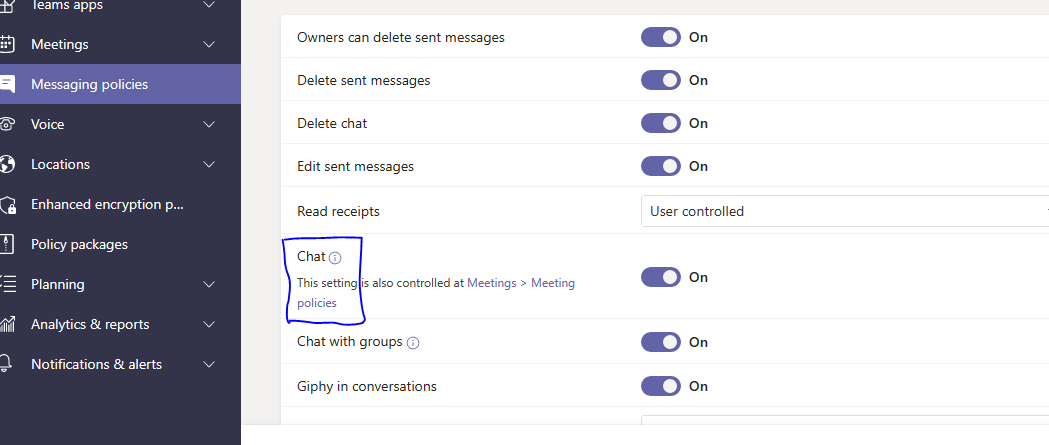Viewport: 1049px width, 445px height.
Task: Select Messaging policies in the sidebar
Action: coord(120,84)
